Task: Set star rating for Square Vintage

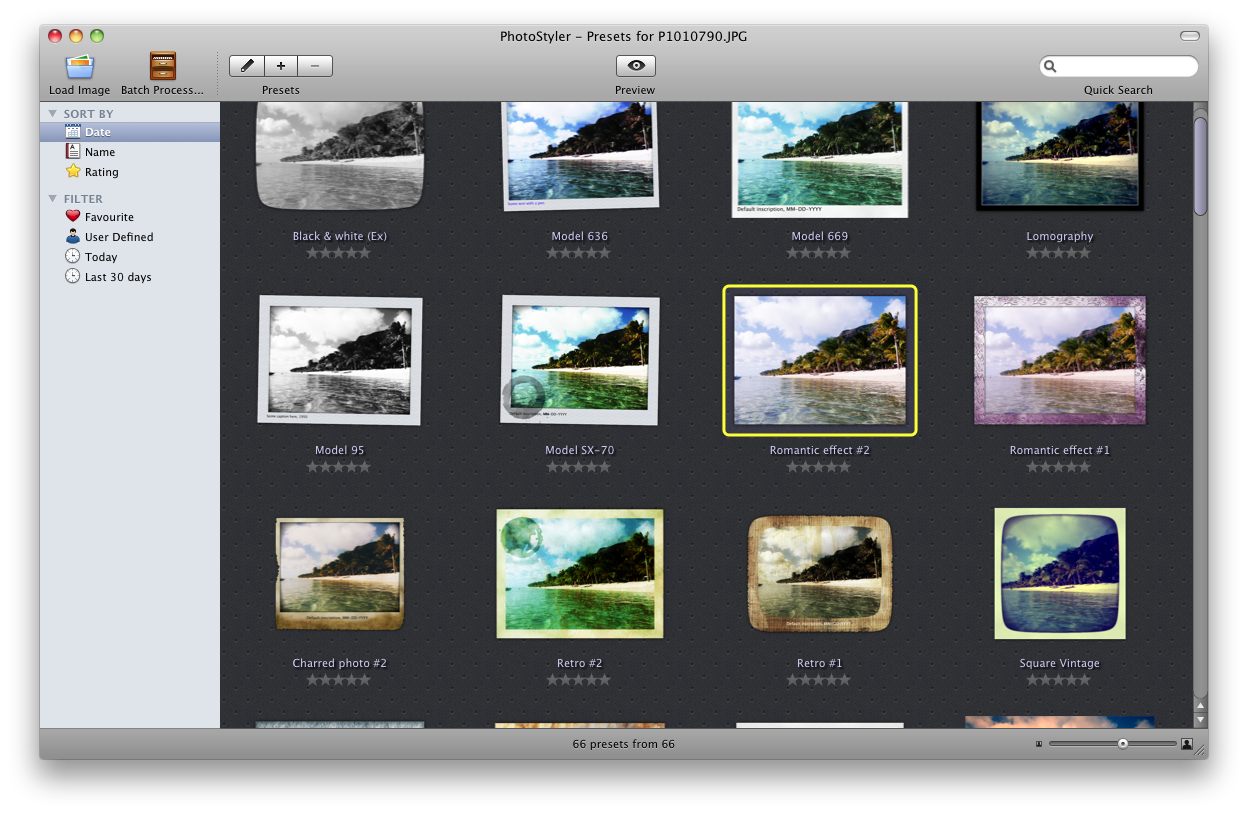Action: [1059, 680]
